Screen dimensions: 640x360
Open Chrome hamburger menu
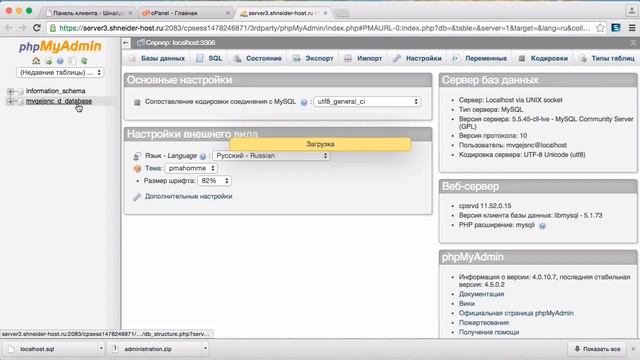[632, 28]
